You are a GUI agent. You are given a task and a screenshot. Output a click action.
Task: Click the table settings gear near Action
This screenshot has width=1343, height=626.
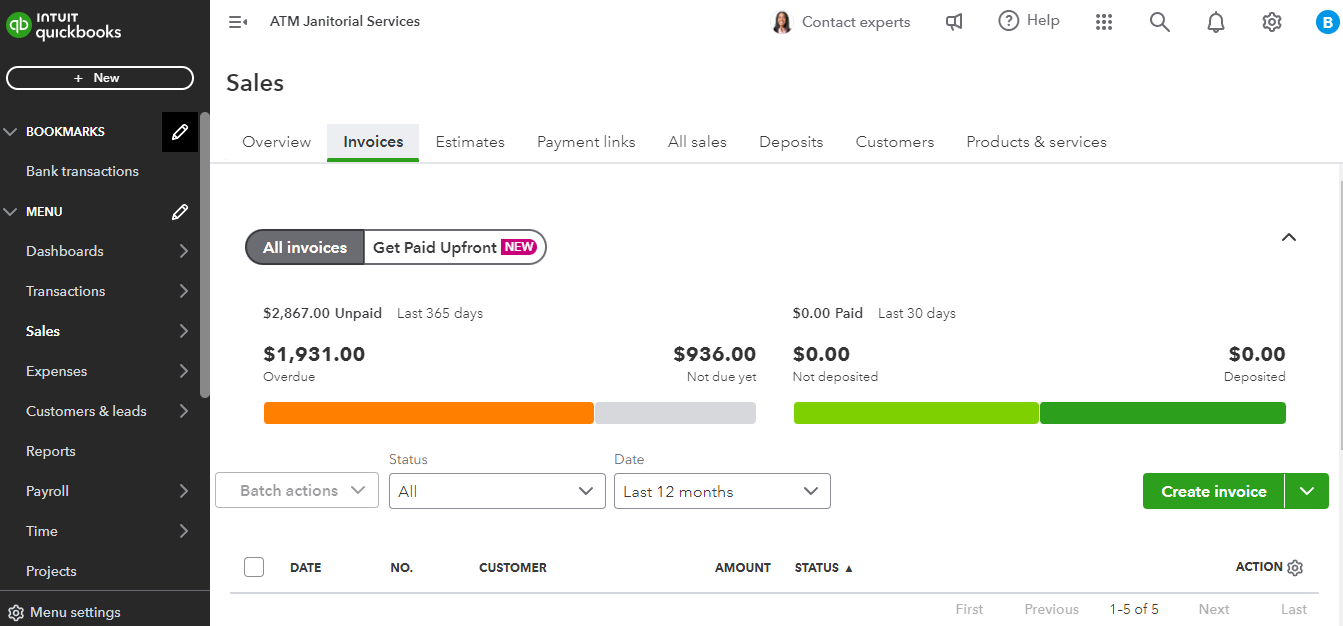point(1295,568)
